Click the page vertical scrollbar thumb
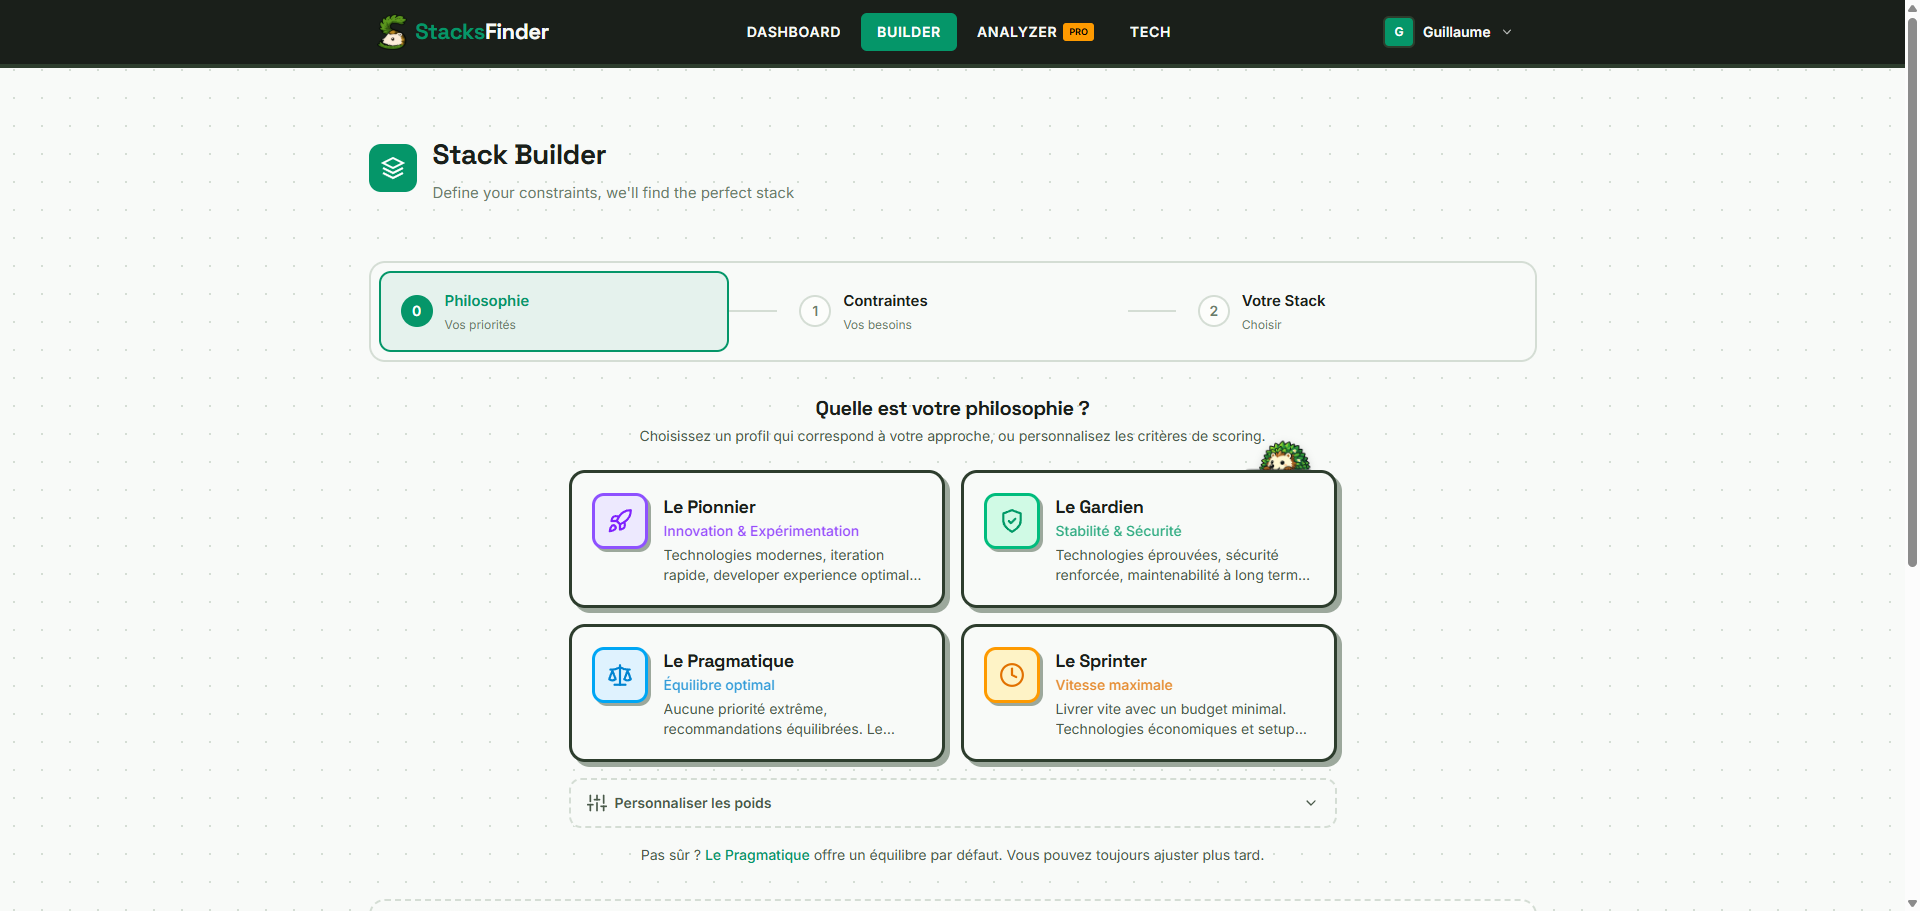Image resolution: width=1920 pixels, height=911 pixels. pyautogui.click(x=1912, y=290)
